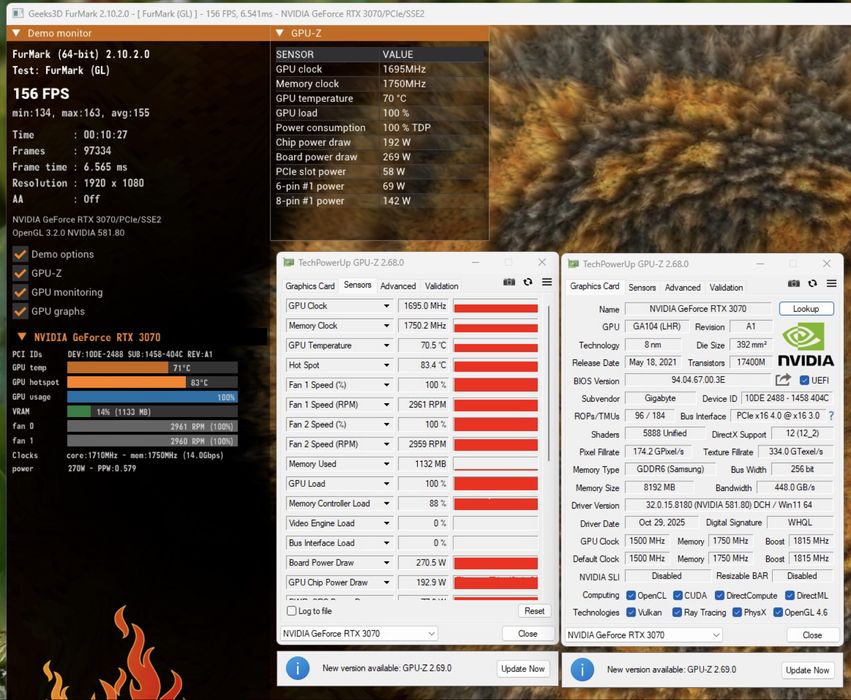Click the GPU Clock red sensor graph

pos(496,308)
